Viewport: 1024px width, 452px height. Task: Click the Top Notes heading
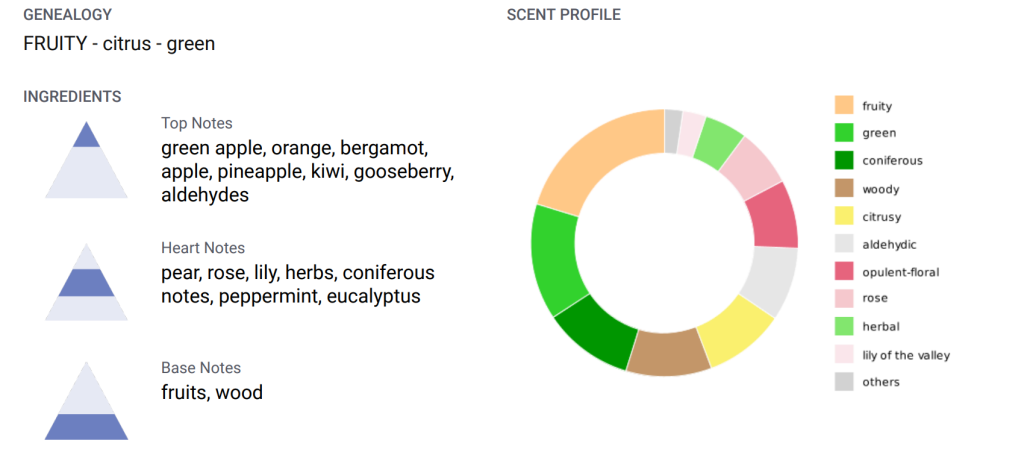click(x=197, y=123)
